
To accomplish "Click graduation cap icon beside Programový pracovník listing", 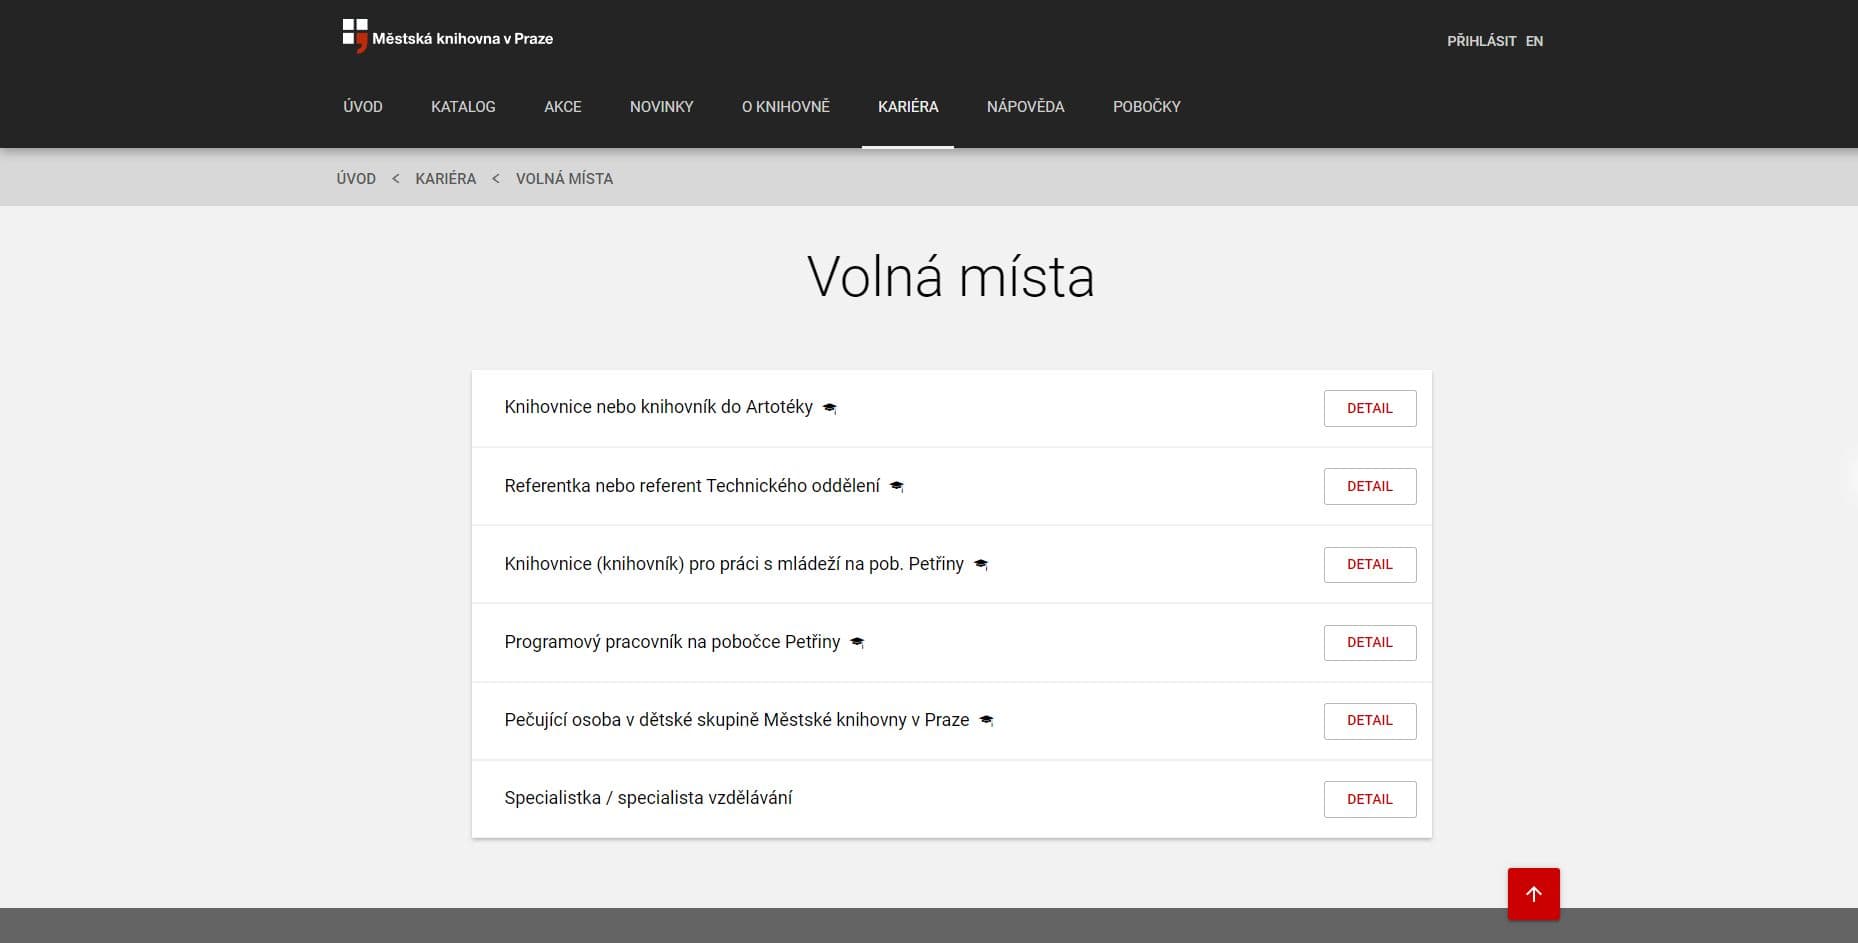I will coord(856,643).
